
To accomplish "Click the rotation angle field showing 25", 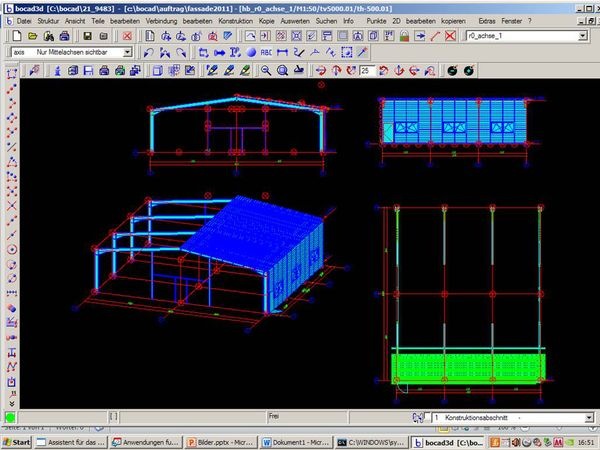I will 367,71.
